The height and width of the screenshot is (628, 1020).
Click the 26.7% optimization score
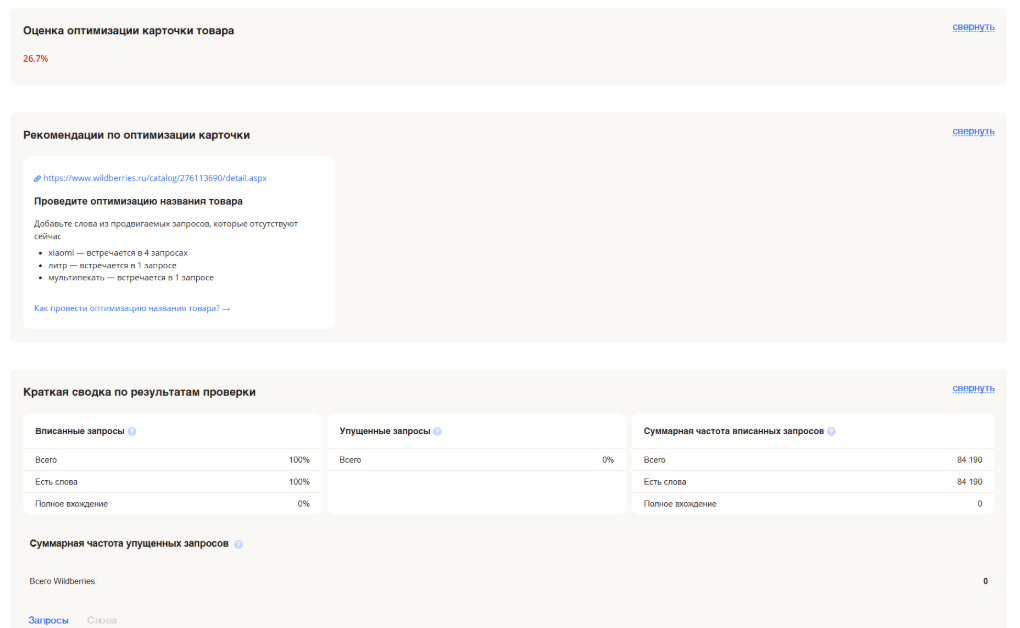36,59
